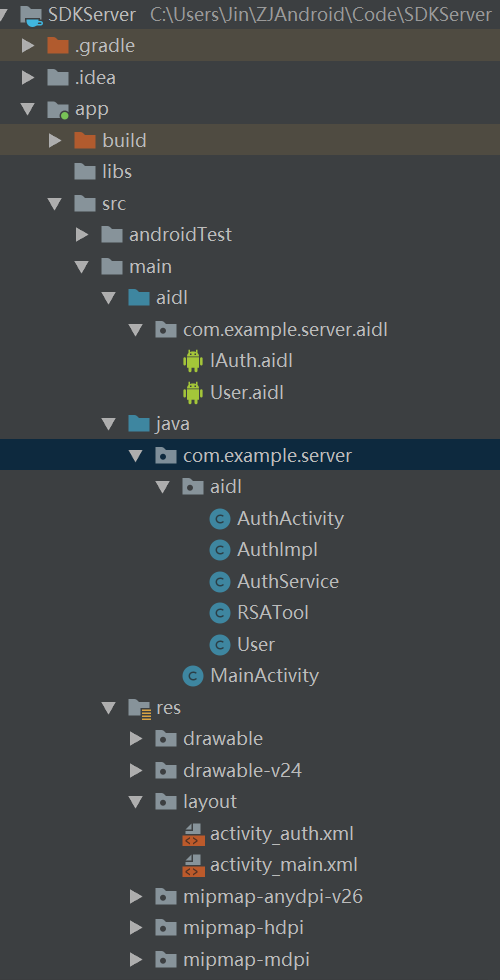Click the IAuth.aidl Android file icon
The image size is (500, 980).
(x=192, y=361)
